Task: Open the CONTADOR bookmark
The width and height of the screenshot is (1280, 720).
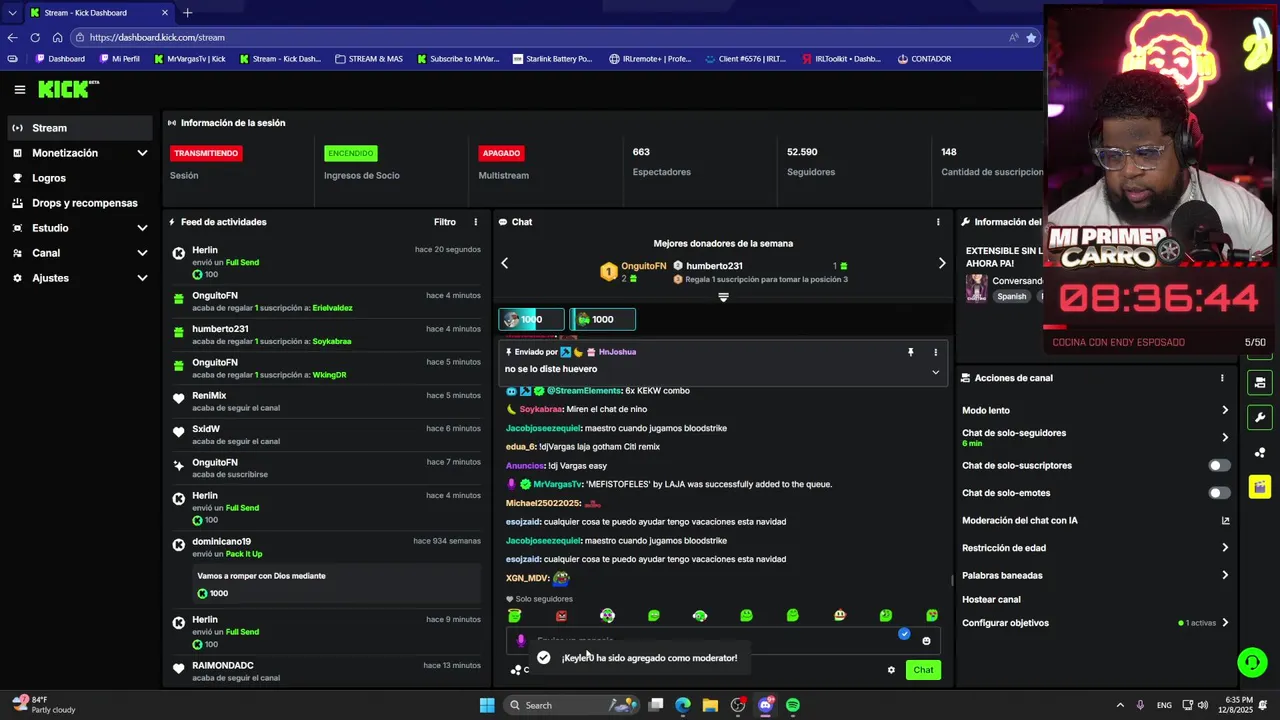Action: [924, 59]
